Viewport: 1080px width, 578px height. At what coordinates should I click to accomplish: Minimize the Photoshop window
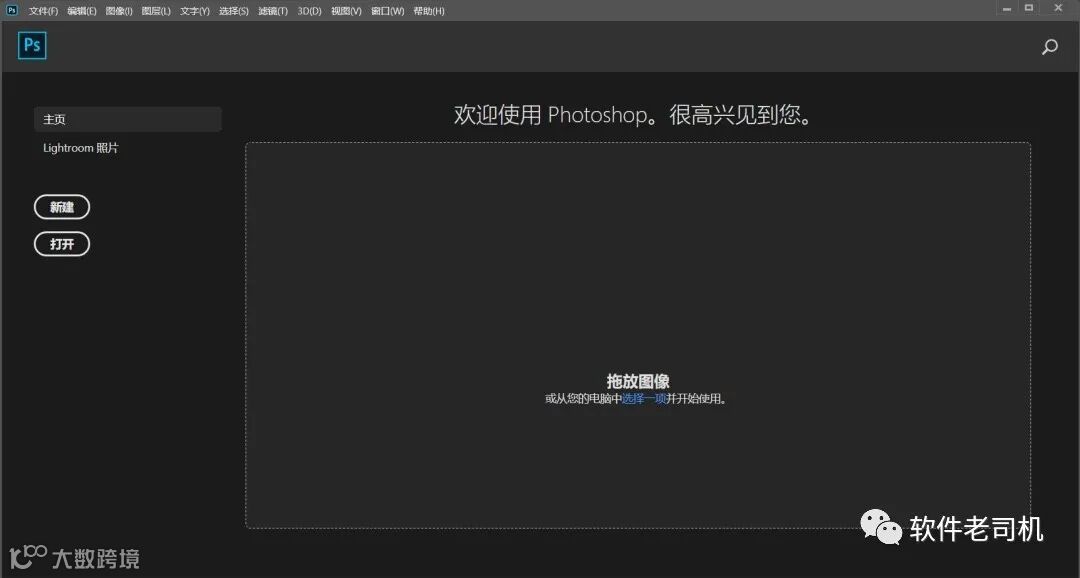1007,8
